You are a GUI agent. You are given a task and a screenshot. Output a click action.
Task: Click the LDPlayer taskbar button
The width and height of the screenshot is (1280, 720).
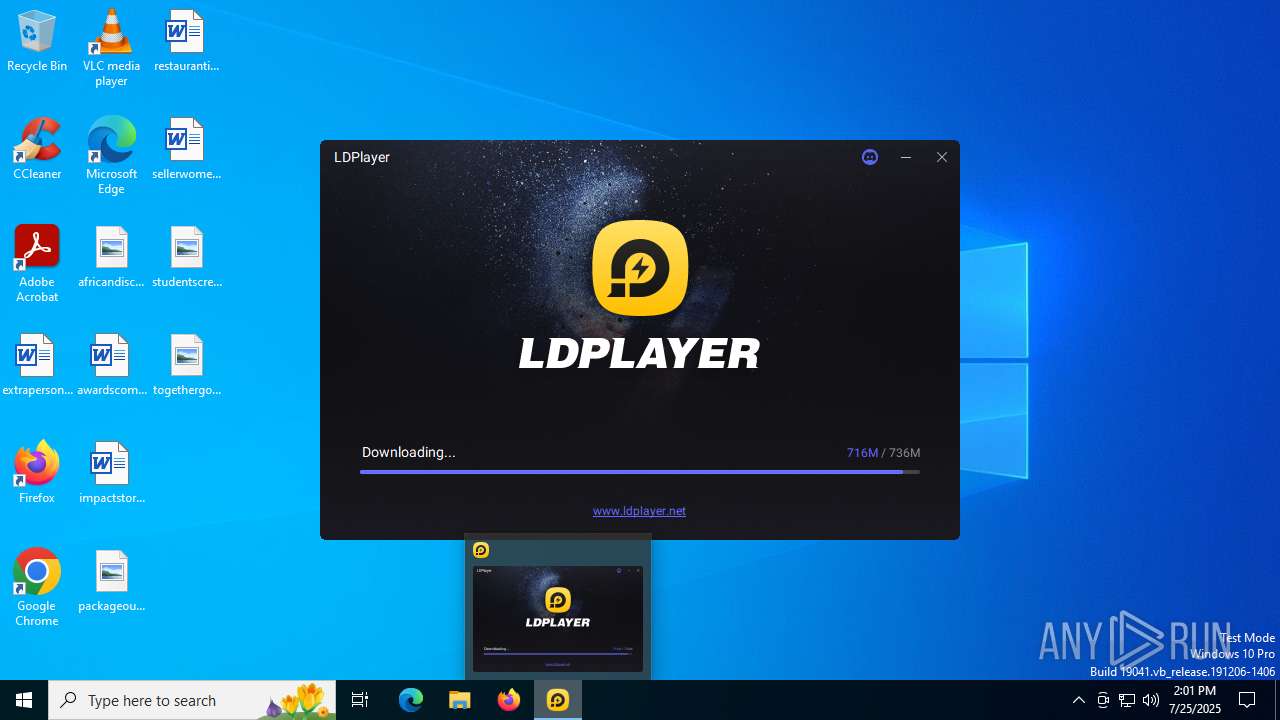pyautogui.click(x=558, y=700)
